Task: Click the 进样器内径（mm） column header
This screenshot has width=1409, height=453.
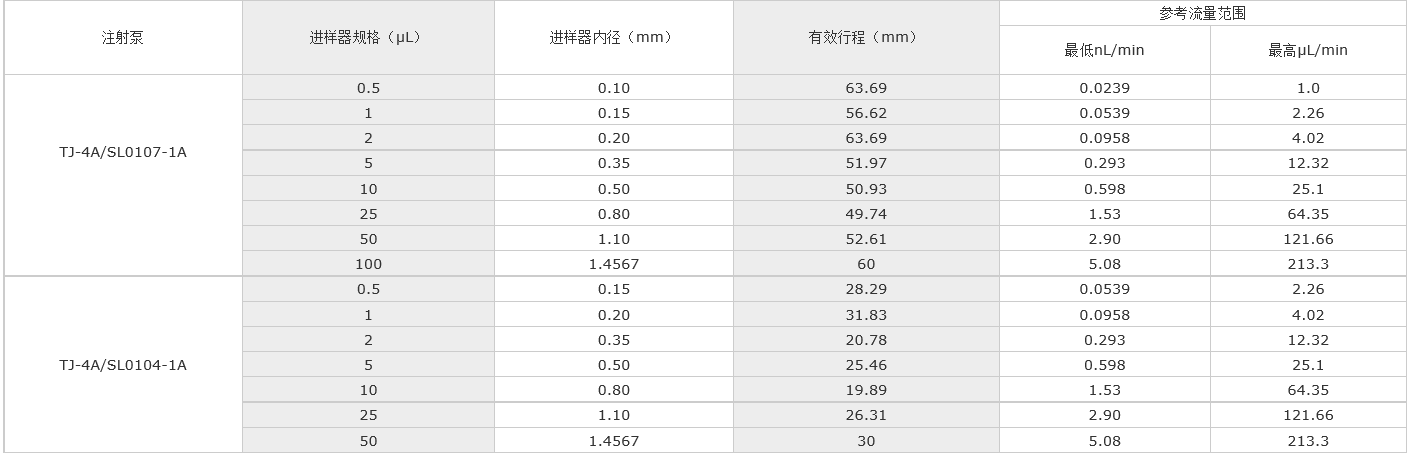Action: tap(613, 38)
